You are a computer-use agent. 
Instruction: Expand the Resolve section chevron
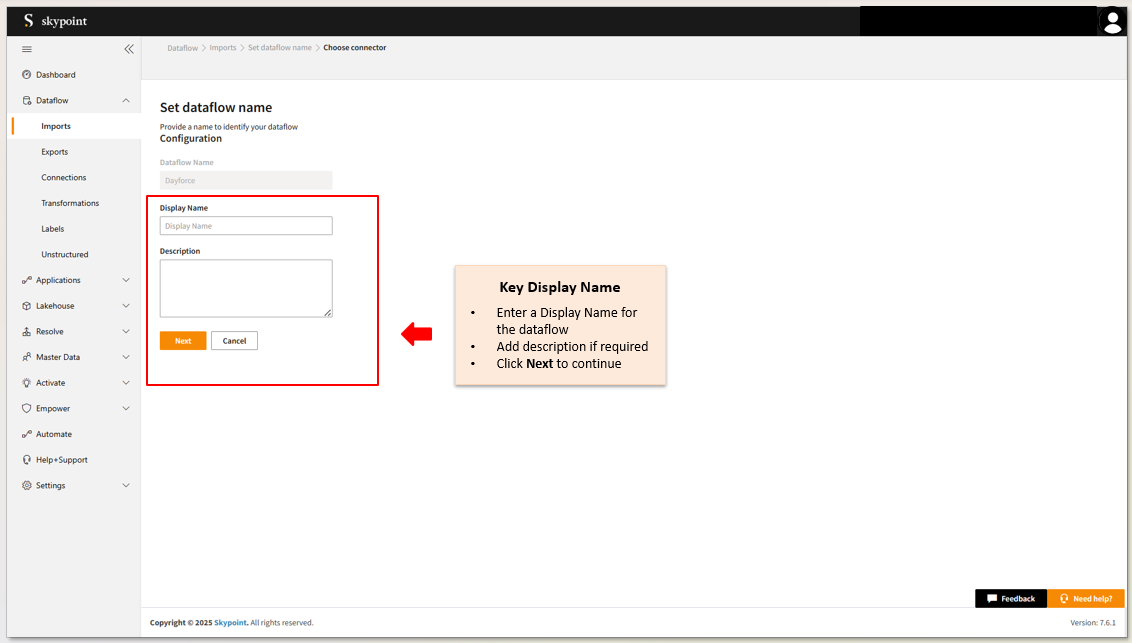click(x=126, y=332)
